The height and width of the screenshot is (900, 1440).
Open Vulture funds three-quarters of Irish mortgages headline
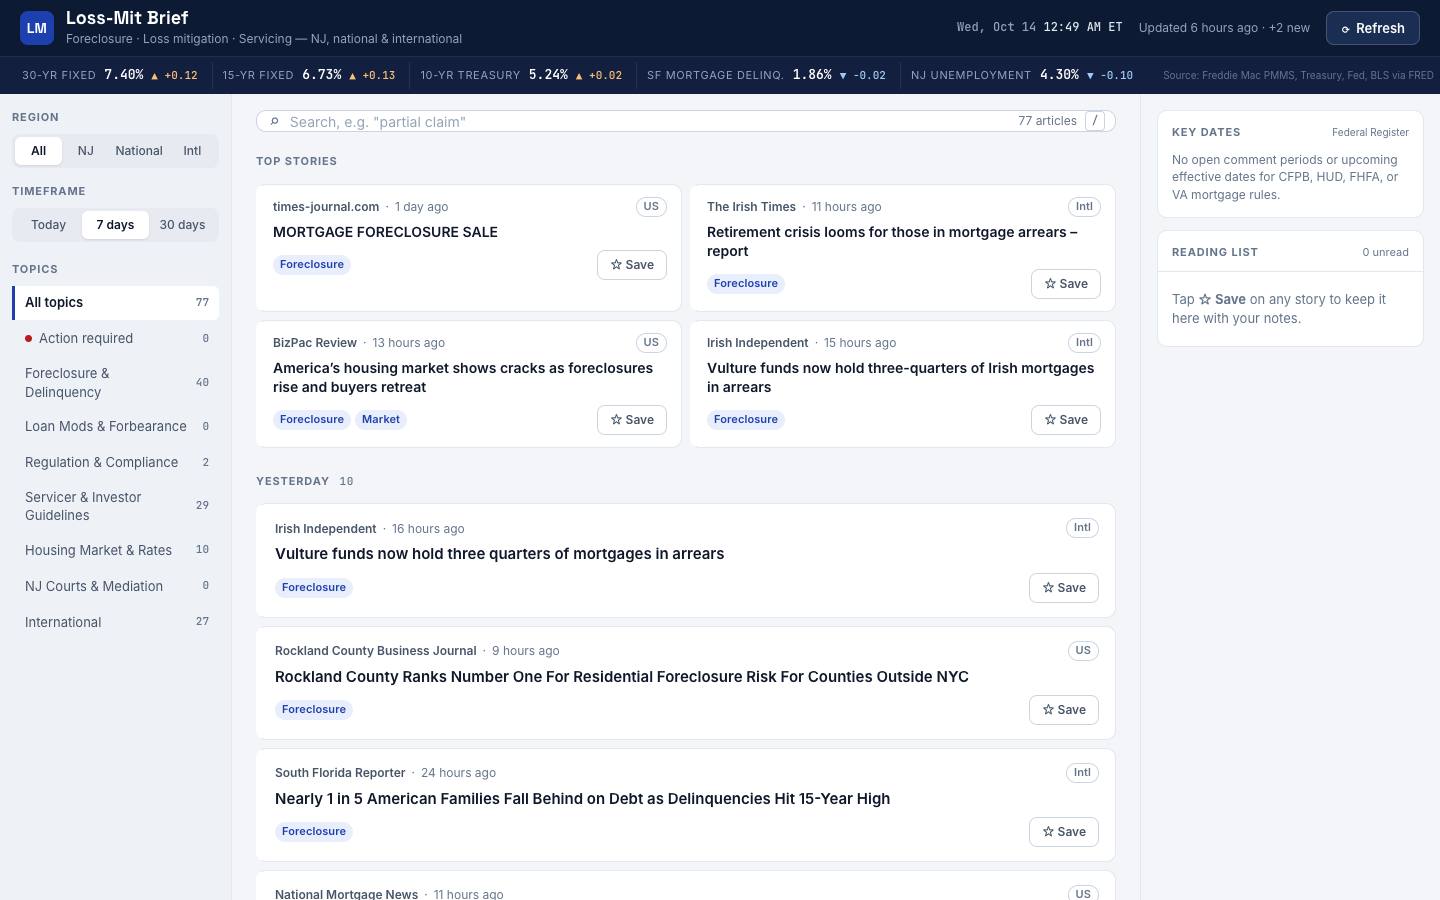pyautogui.click(x=900, y=378)
